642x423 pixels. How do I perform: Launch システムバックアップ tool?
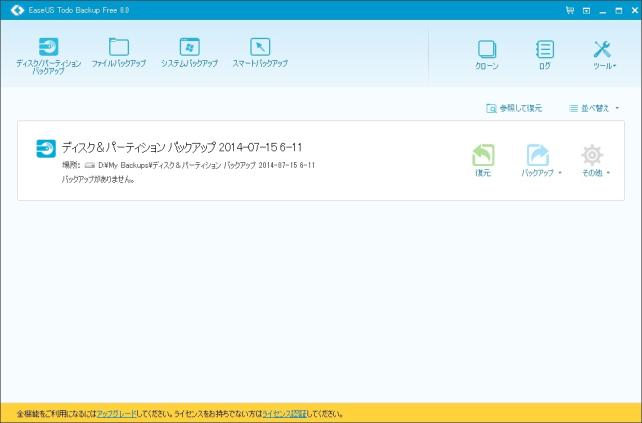click(189, 52)
